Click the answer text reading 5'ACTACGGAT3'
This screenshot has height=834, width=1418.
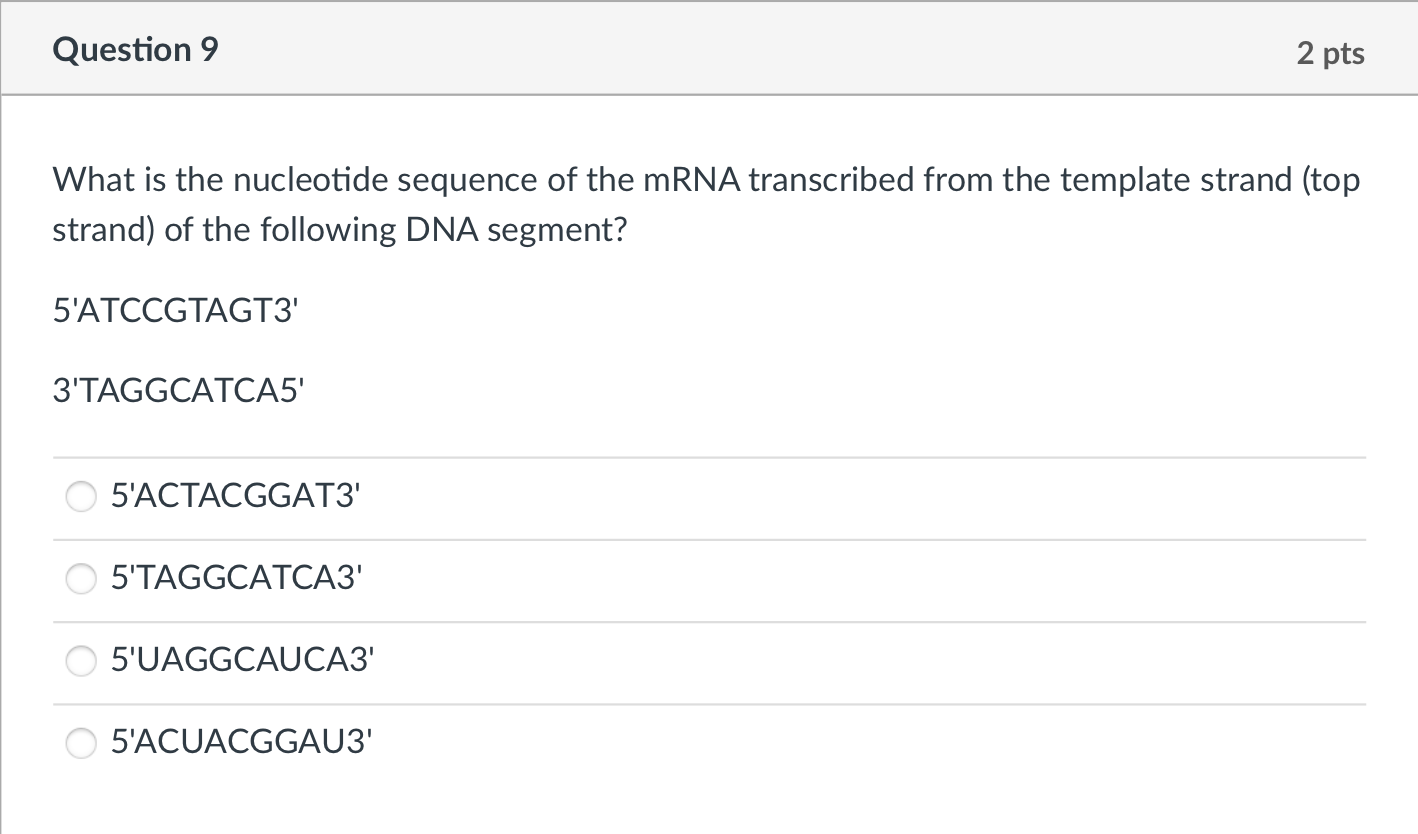(236, 495)
